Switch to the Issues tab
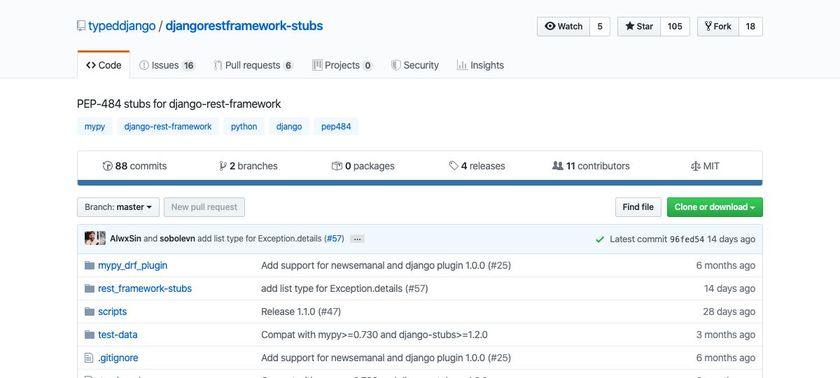840x378 pixels. tap(167, 65)
